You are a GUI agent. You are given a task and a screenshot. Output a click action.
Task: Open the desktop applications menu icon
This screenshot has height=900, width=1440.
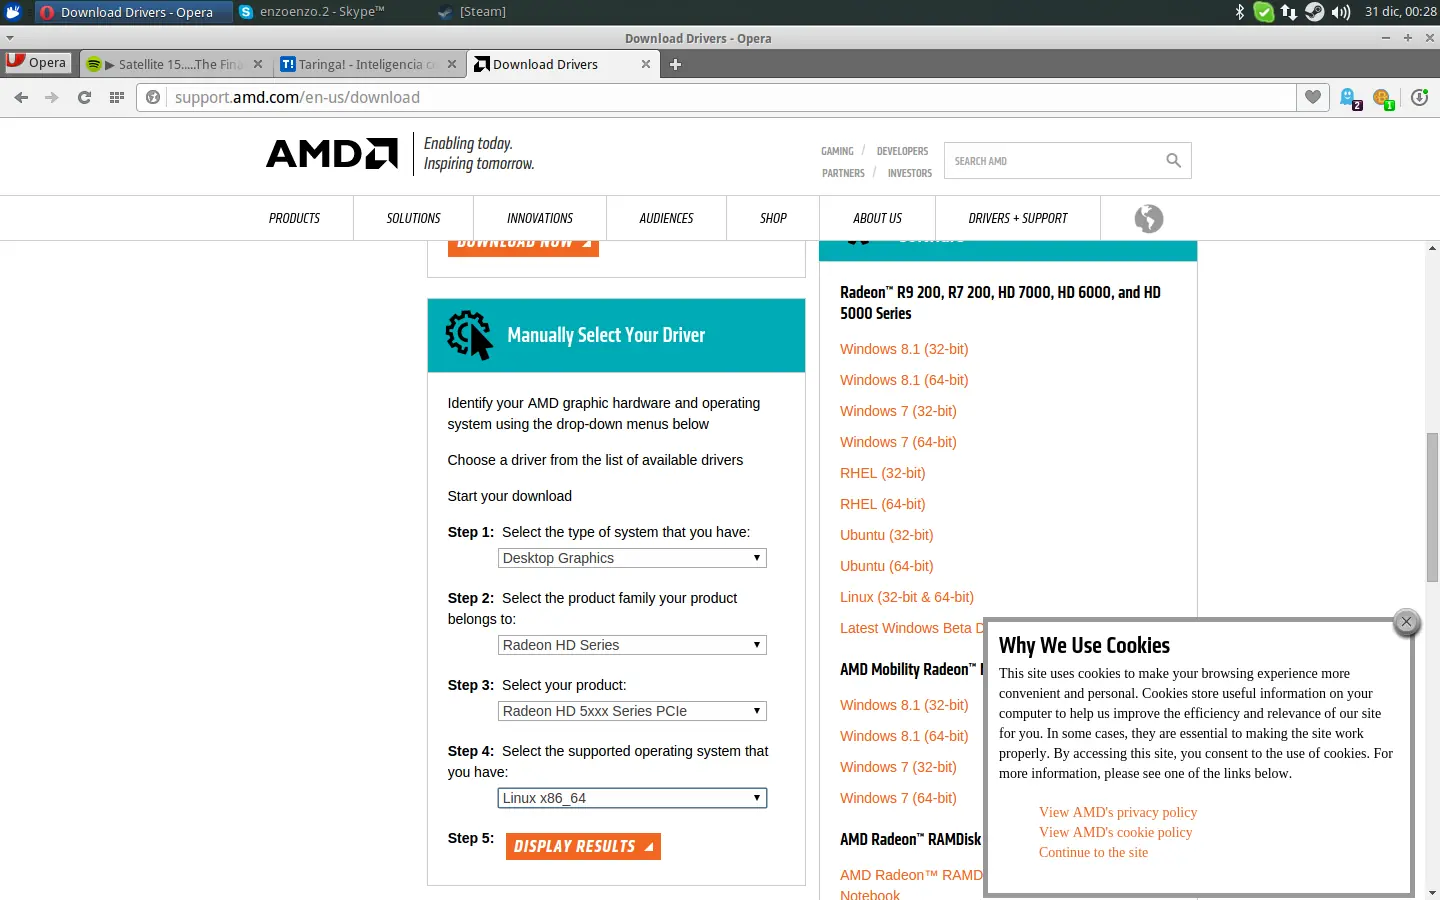pyautogui.click(x=13, y=12)
